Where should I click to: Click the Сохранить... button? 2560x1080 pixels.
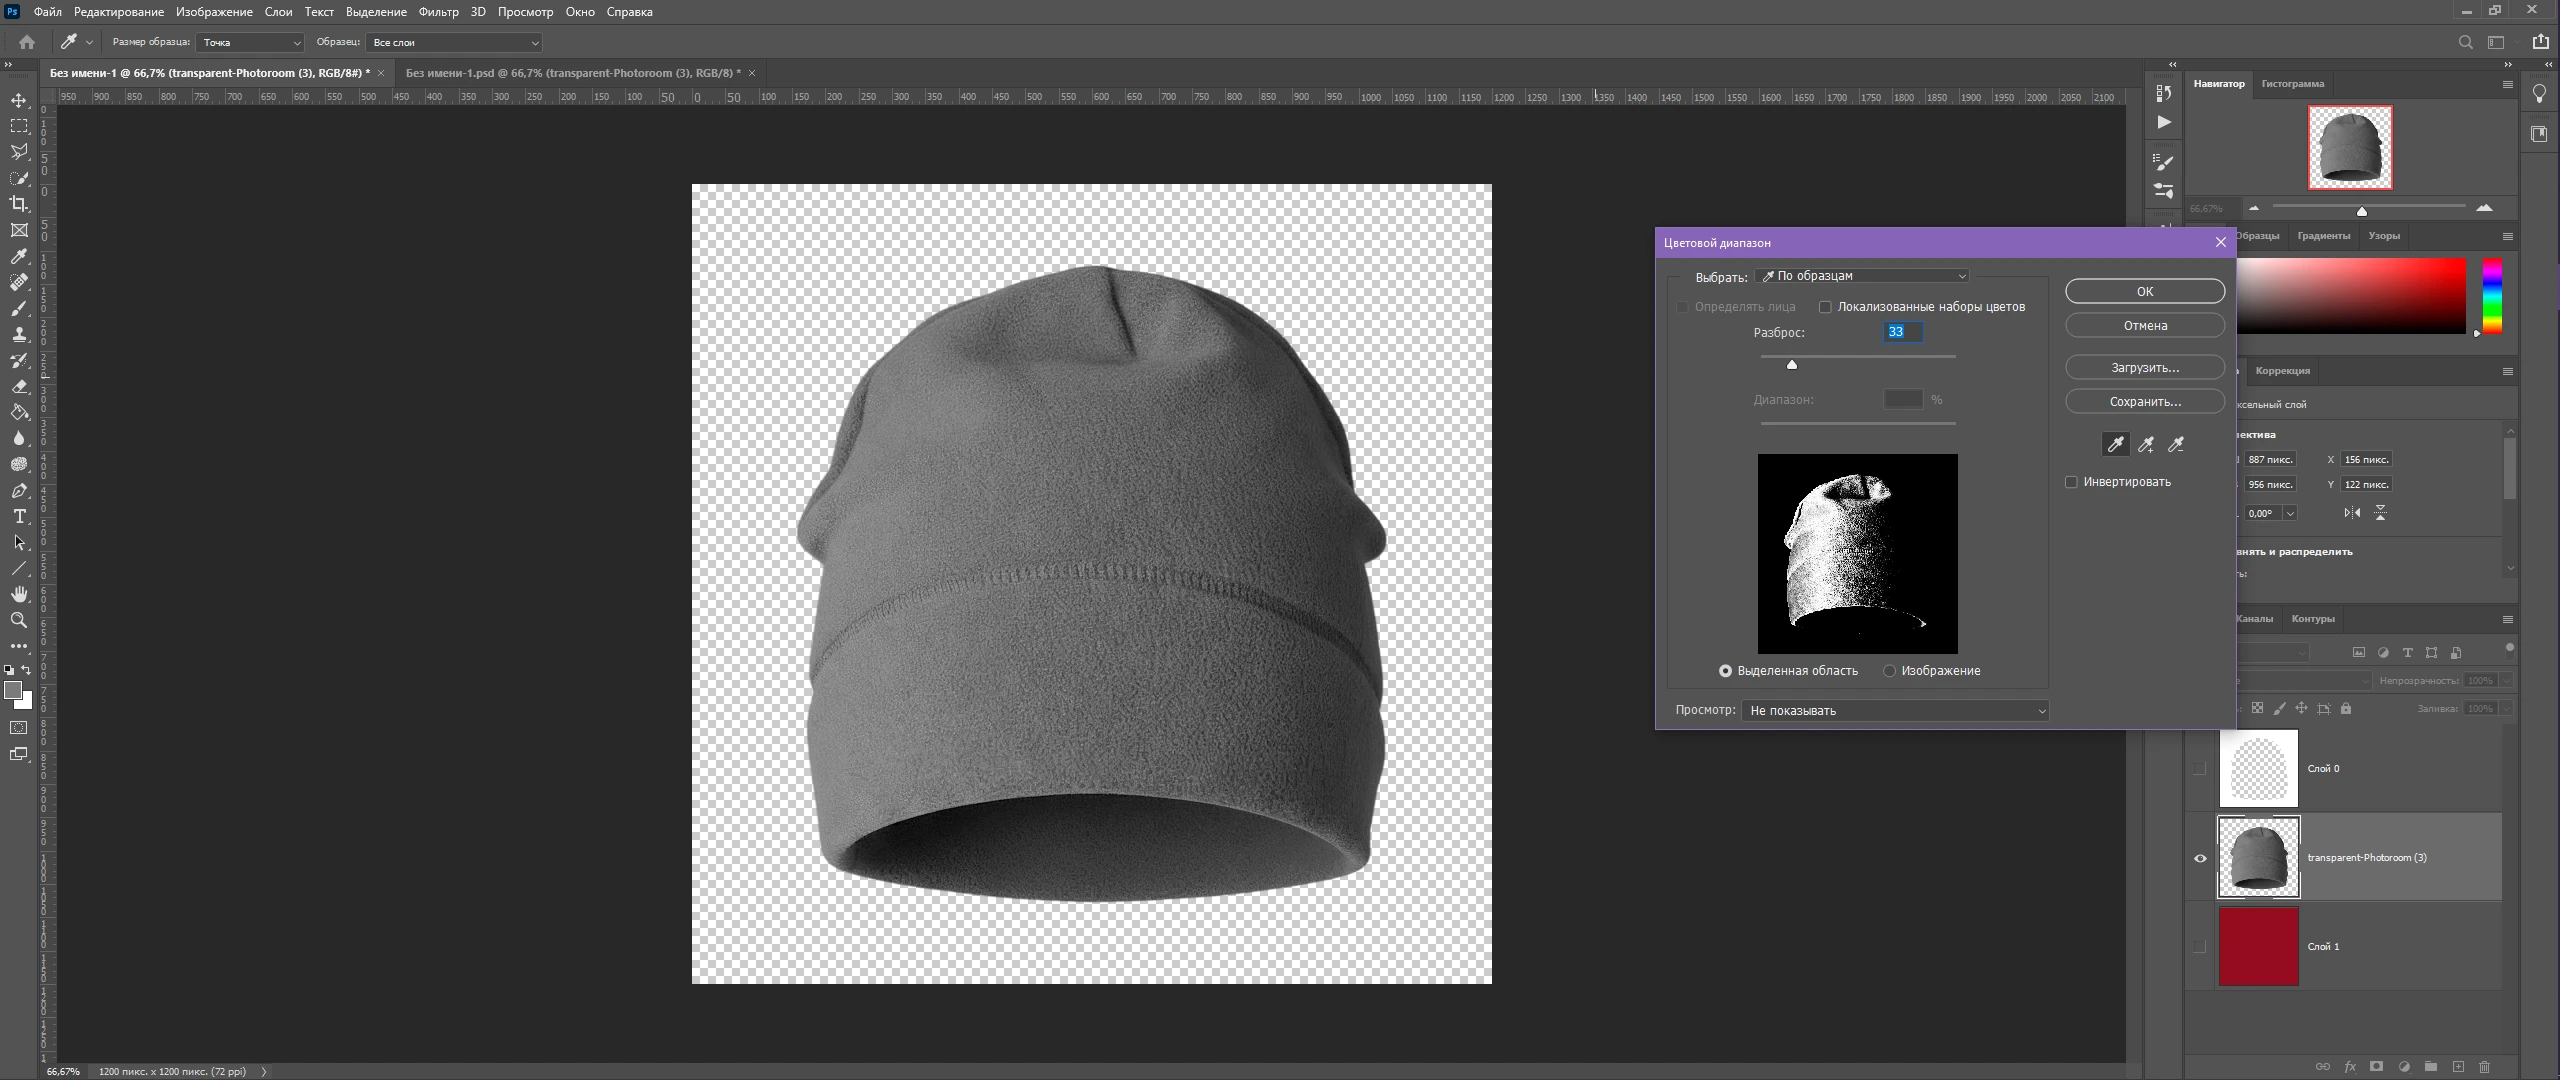click(x=2145, y=401)
